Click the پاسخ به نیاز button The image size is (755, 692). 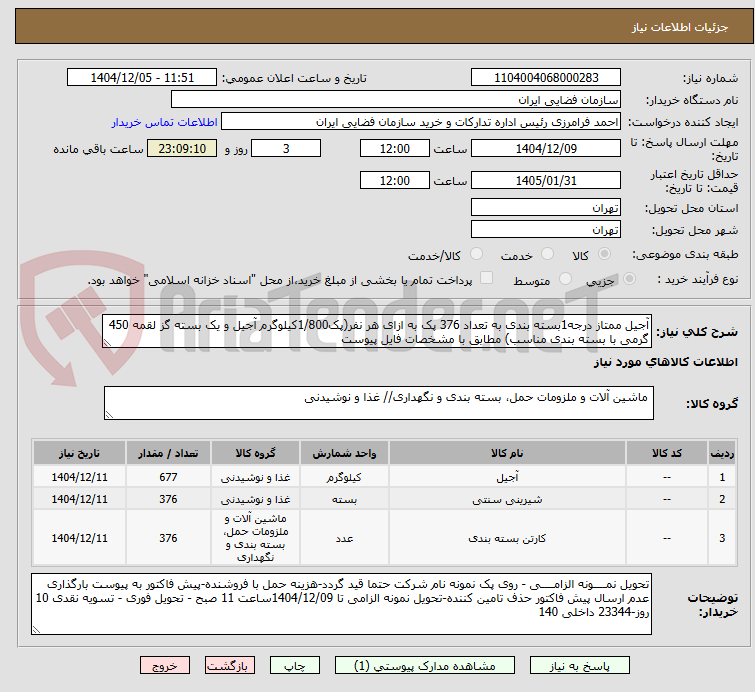pos(579,666)
